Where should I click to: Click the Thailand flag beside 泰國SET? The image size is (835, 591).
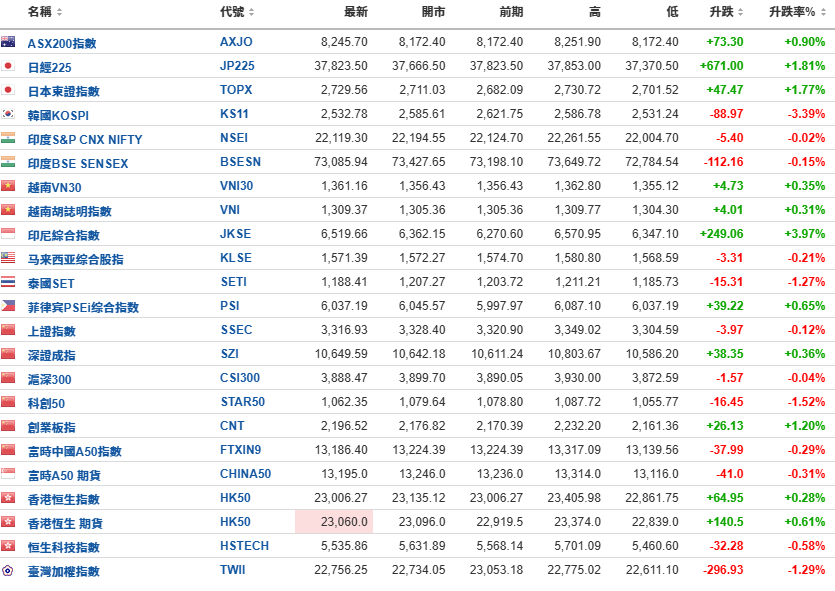[x=7, y=282]
